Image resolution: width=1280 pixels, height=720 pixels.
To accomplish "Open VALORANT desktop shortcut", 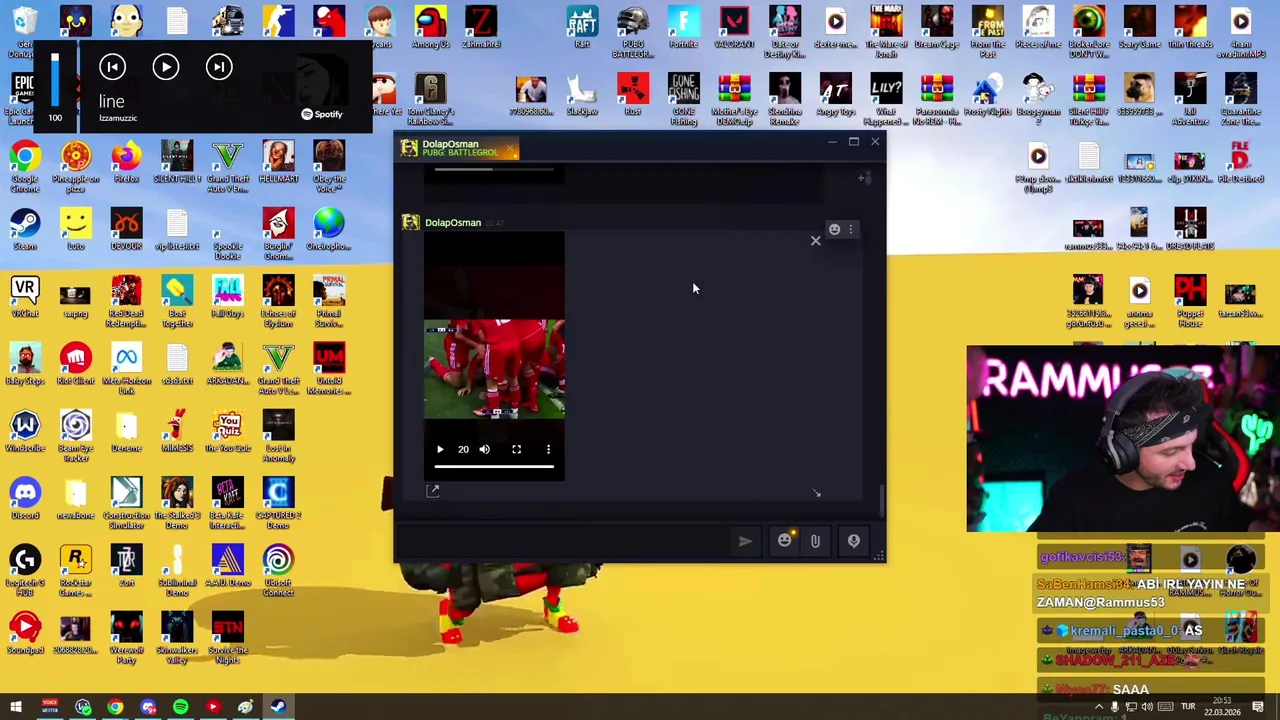I will pyautogui.click(x=734, y=28).
